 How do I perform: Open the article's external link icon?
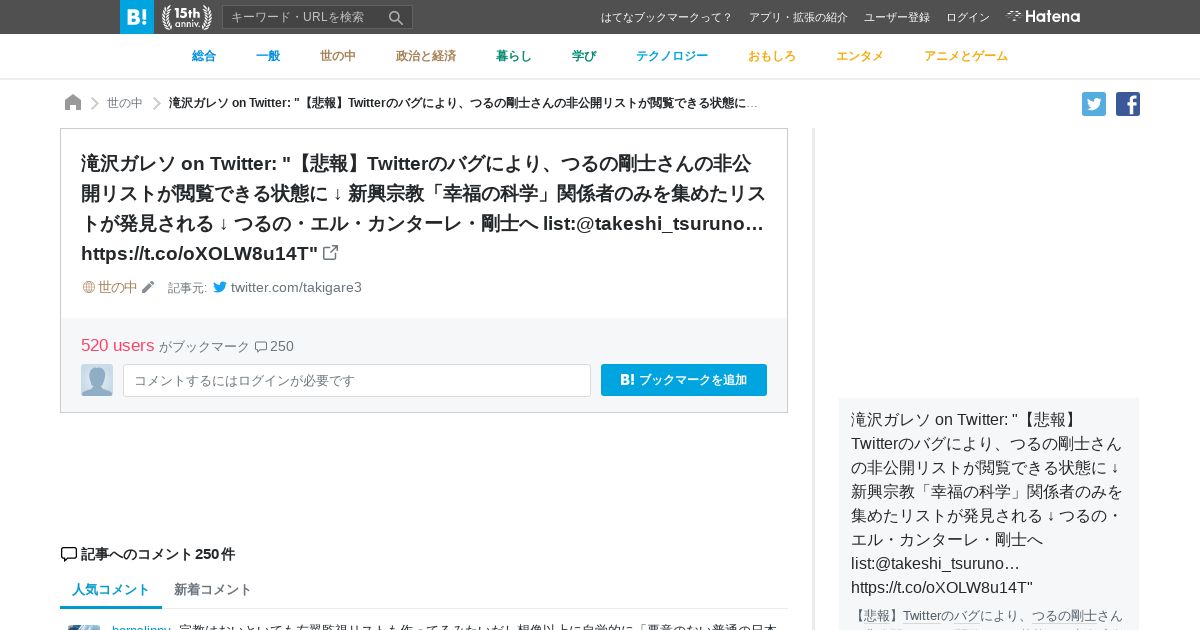(331, 253)
